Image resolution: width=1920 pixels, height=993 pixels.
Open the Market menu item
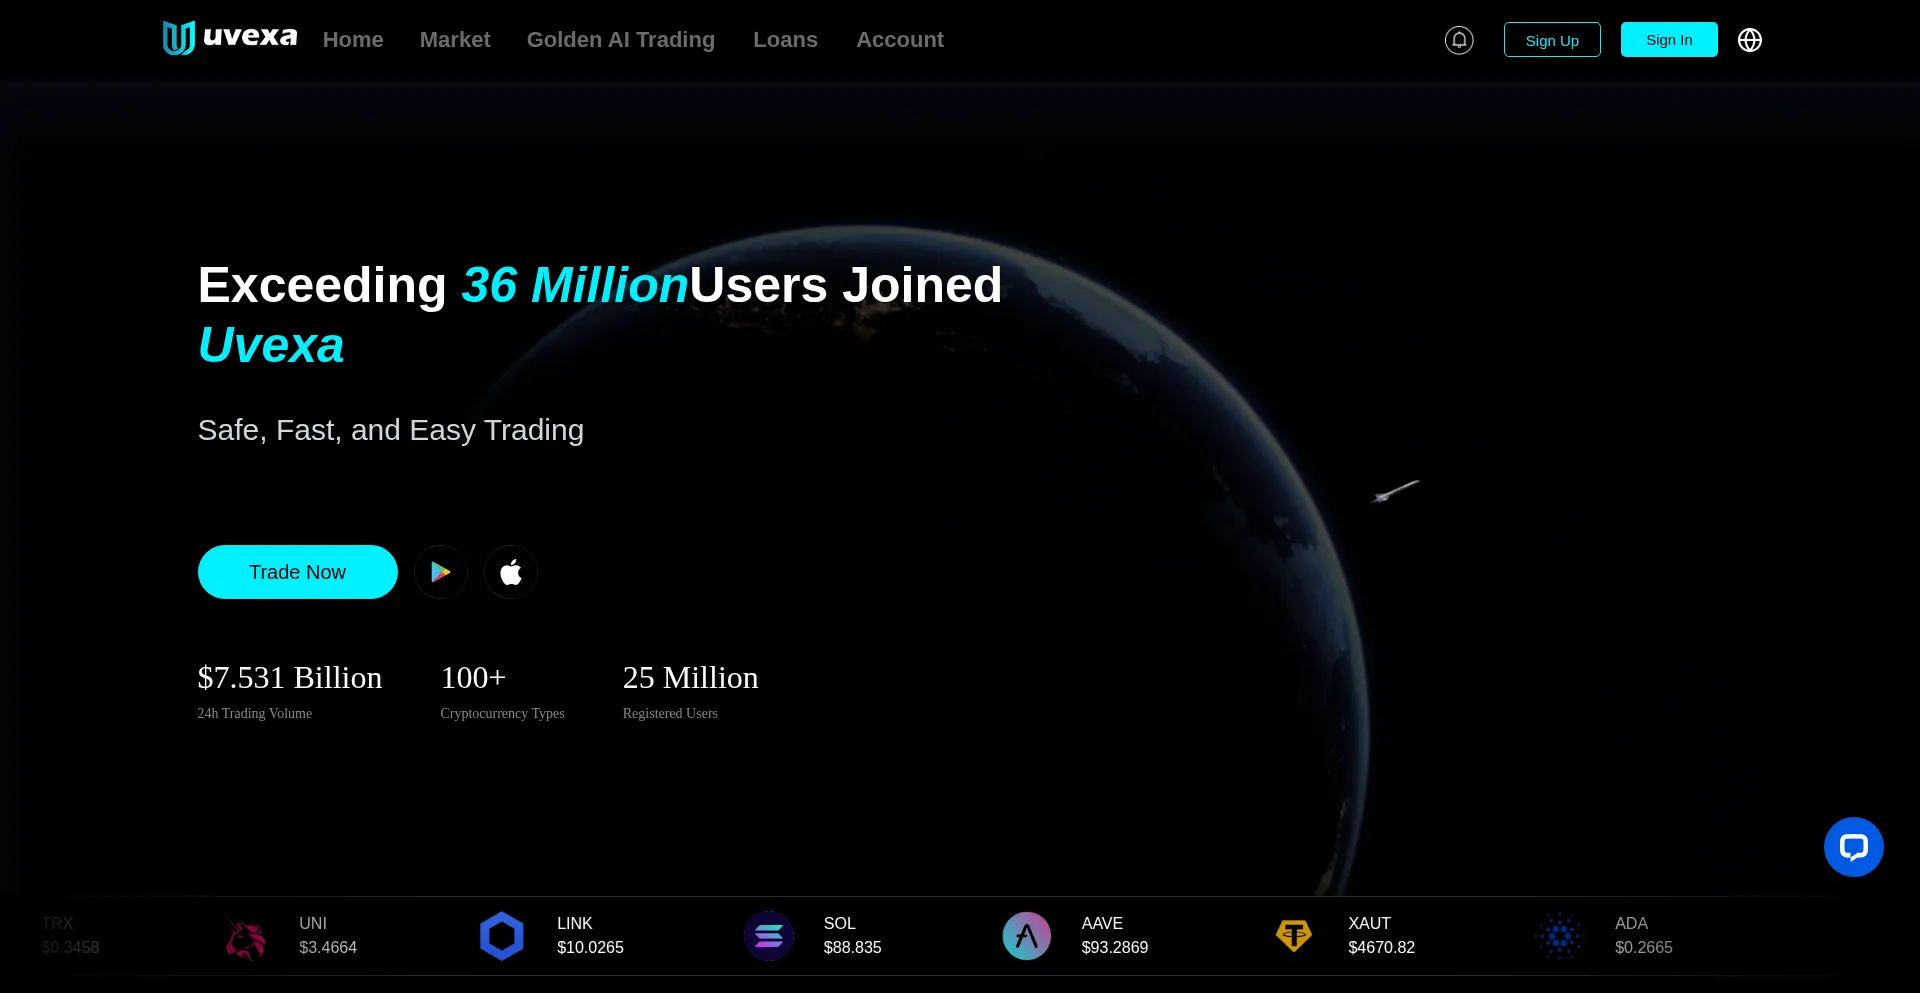click(455, 40)
